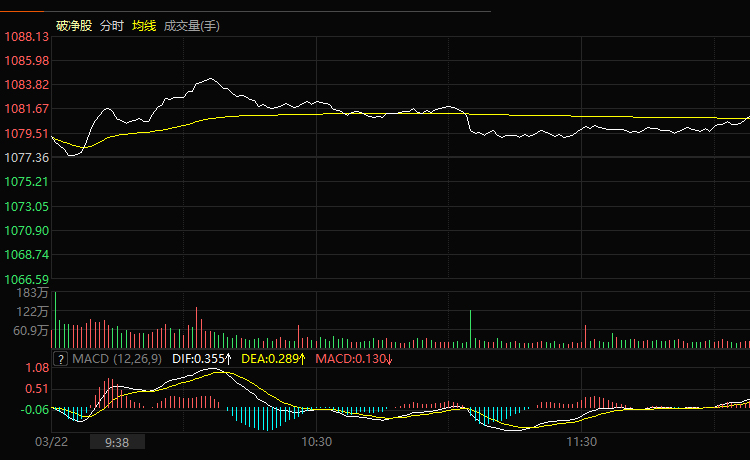Viewport: 750px width, 460px height.
Task: Toggle the yellow 均线 legend
Action: tap(144, 25)
